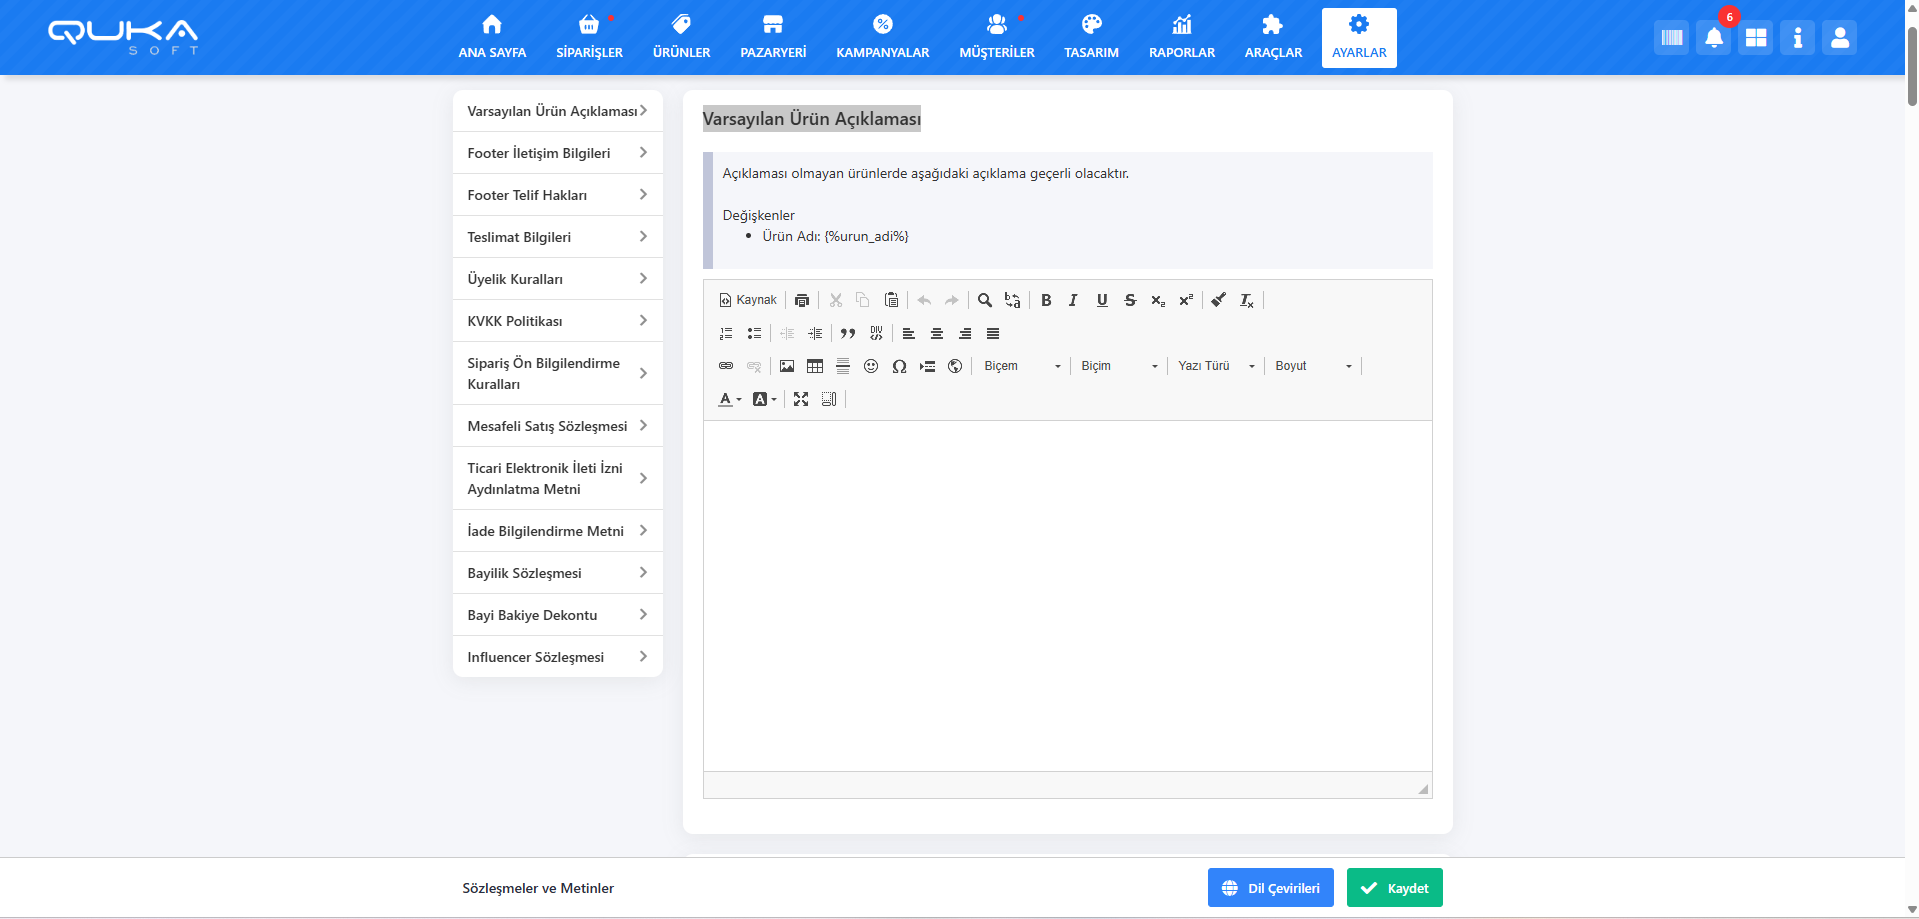Open the smiley emoji inserter
This screenshot has height=919, width=1919.
(x=871, y=366)
